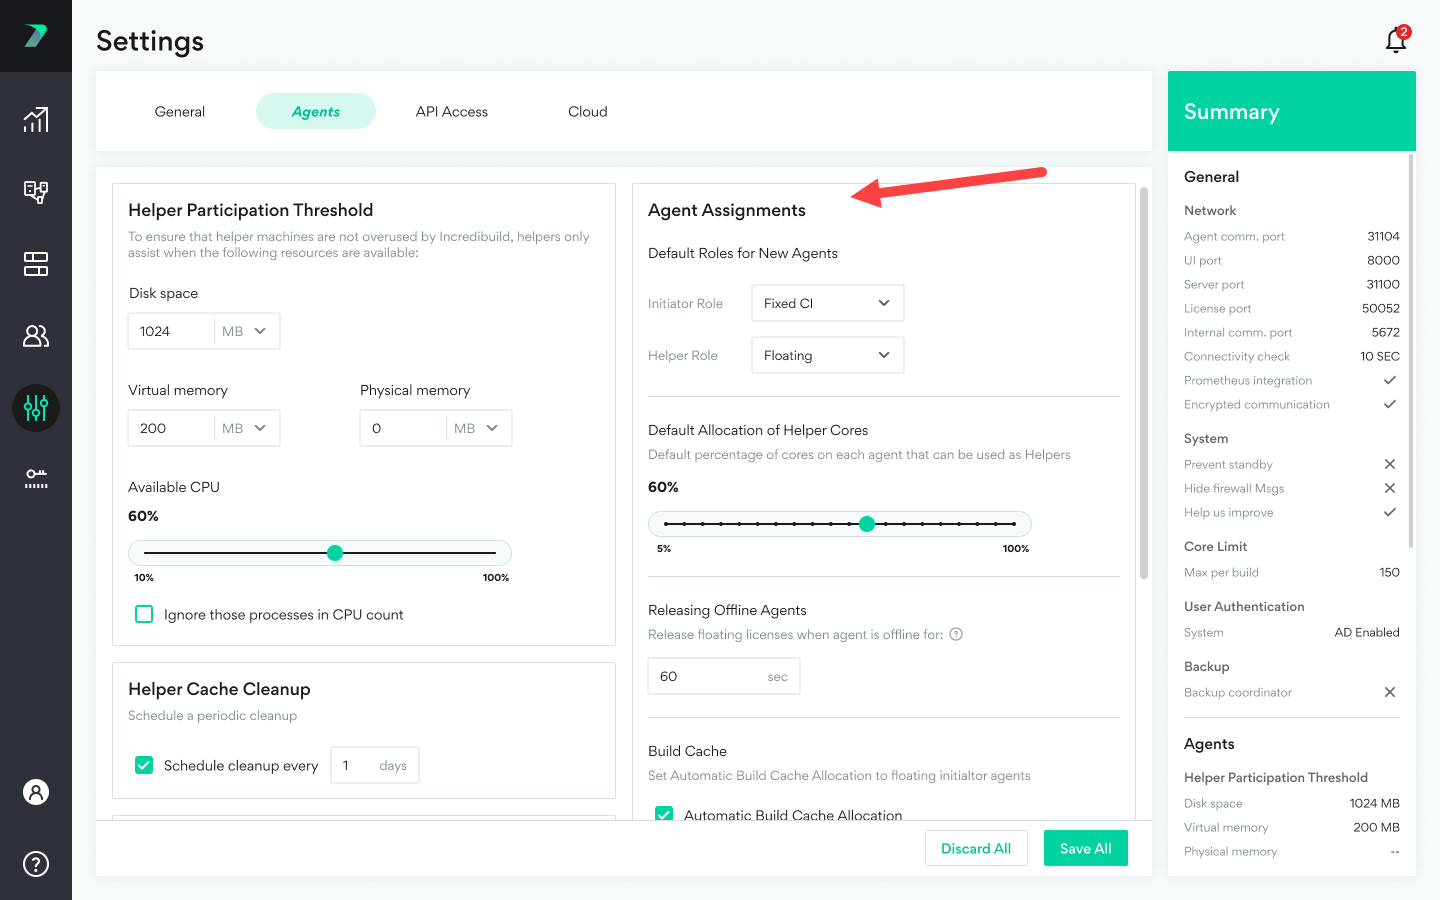Screen dimensions: 1440x900
Task: Expand the Helper Role dropdown
Action: 827,355
